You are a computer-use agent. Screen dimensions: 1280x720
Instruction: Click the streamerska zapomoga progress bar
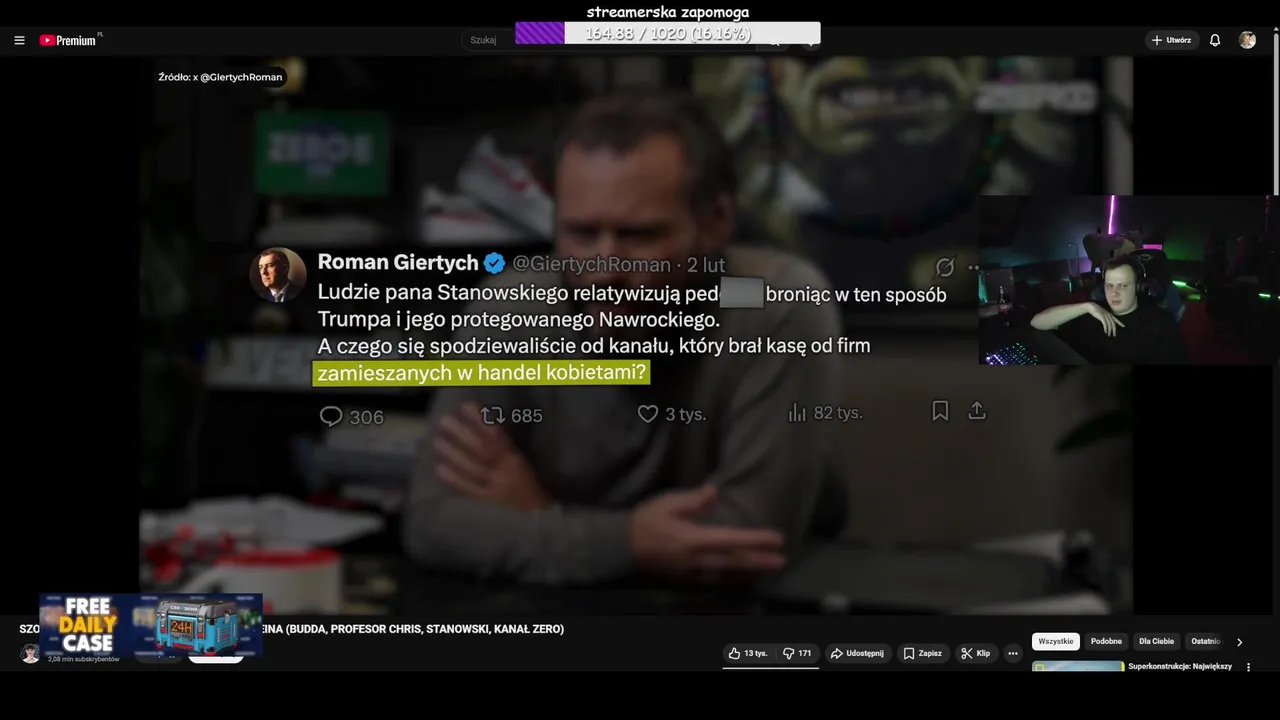click(668, 33)
